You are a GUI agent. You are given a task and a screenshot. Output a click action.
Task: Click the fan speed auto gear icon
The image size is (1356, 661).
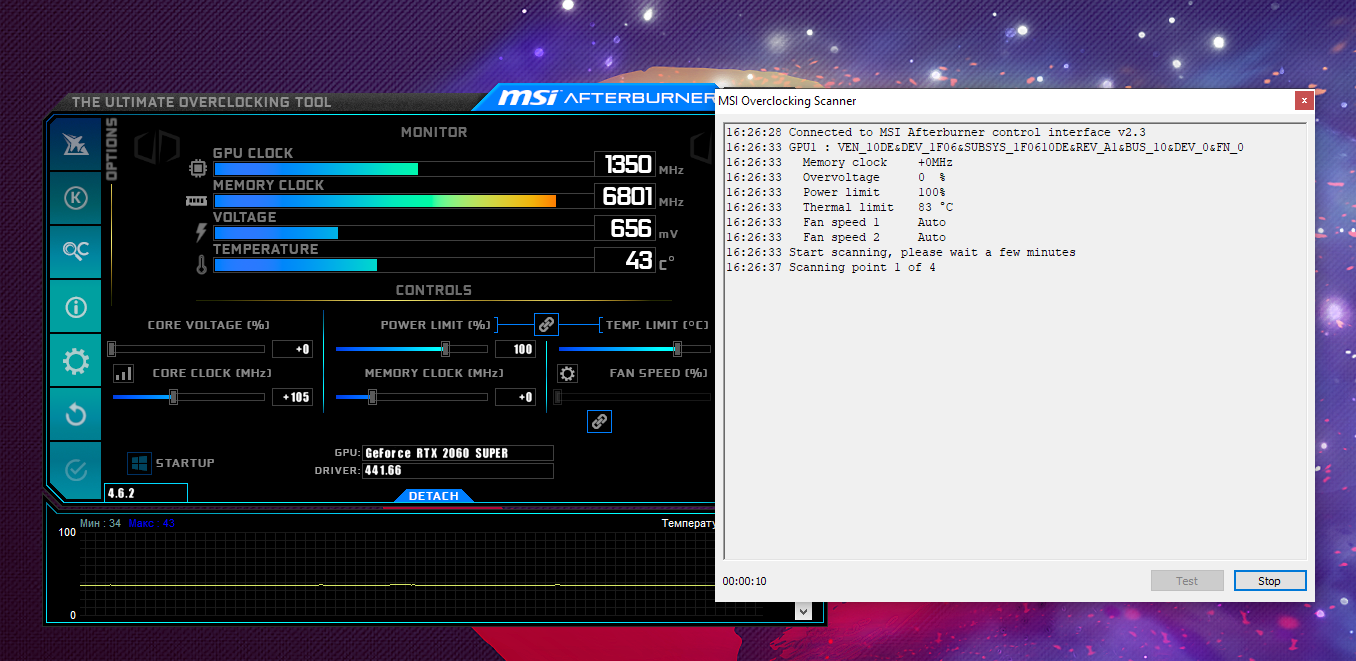[567, 374]
